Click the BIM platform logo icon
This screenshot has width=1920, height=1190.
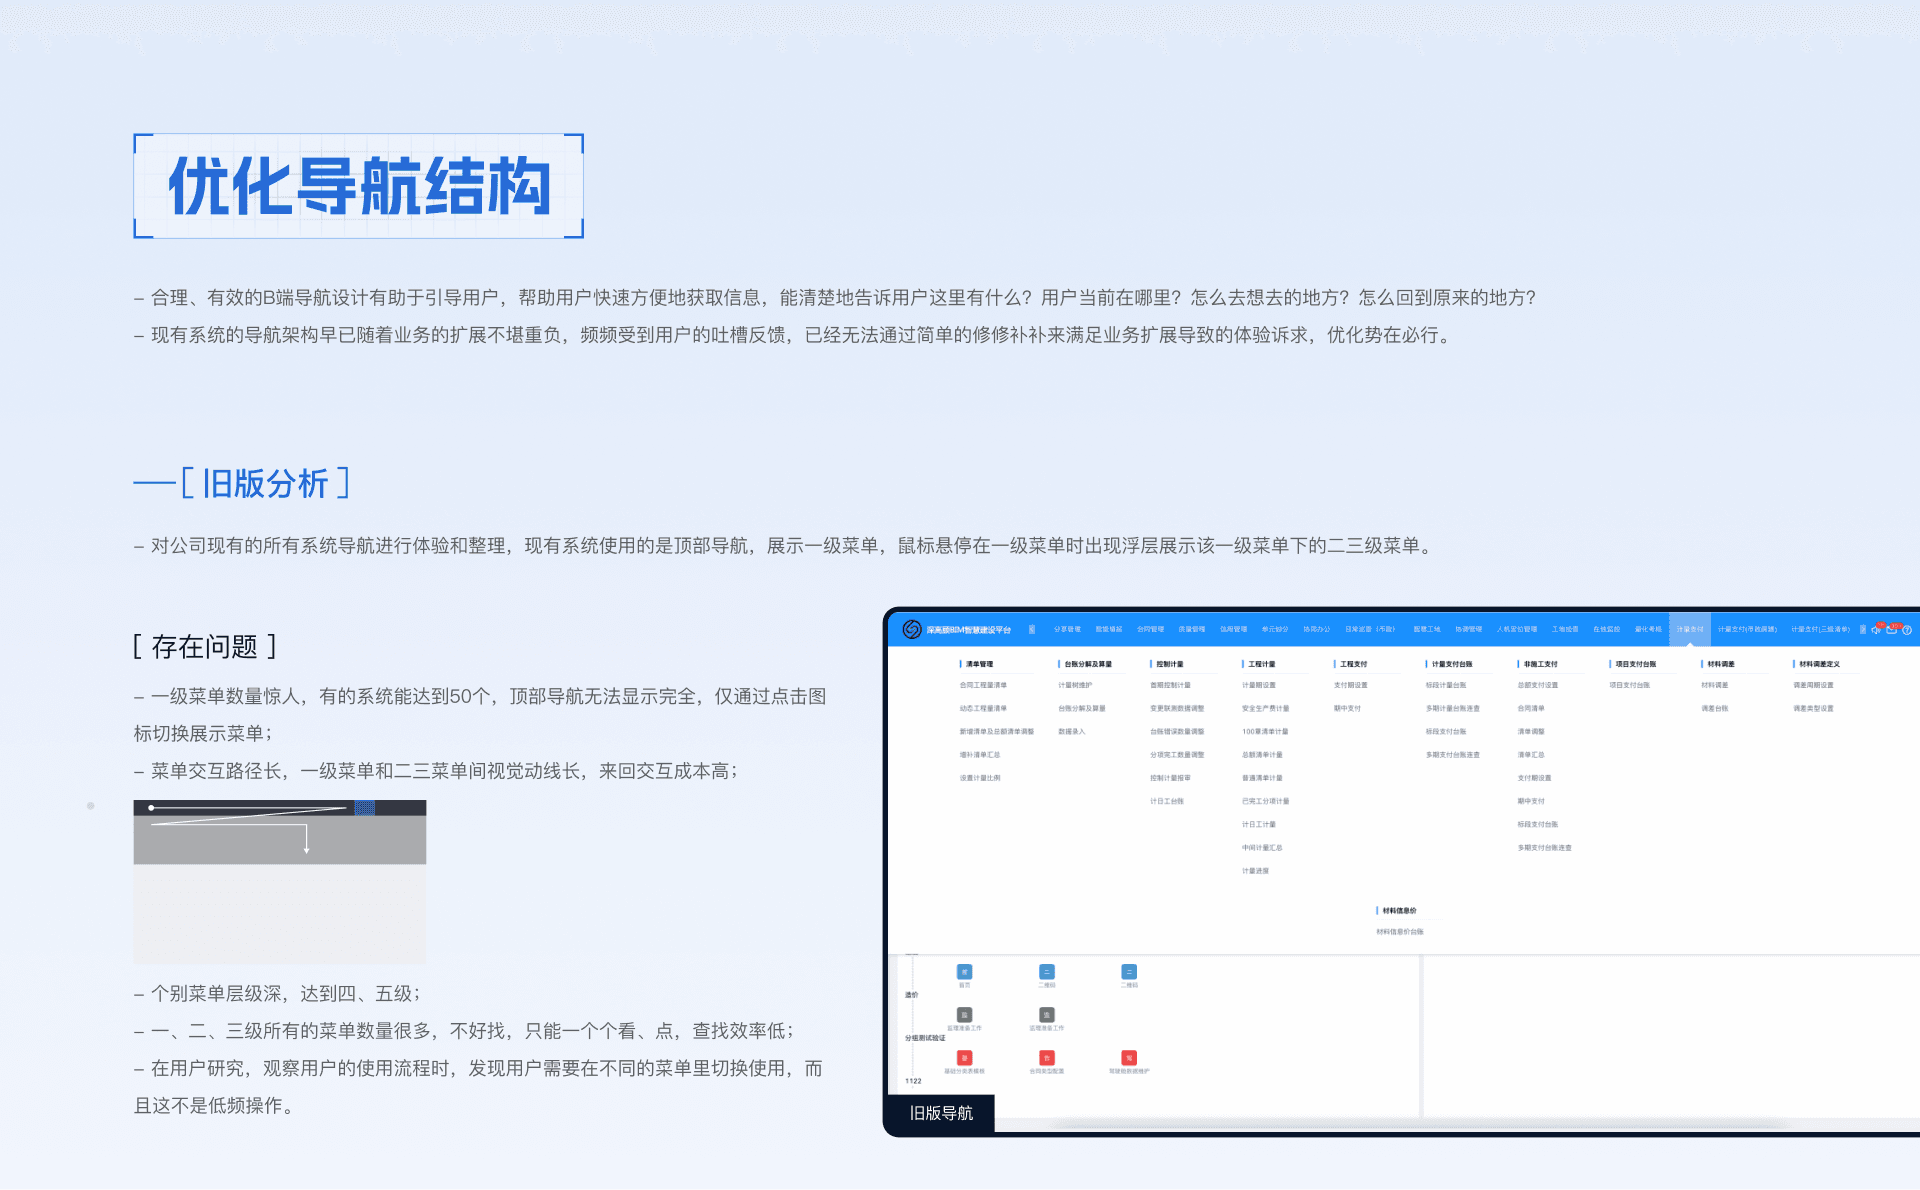(x=911, y=629)
